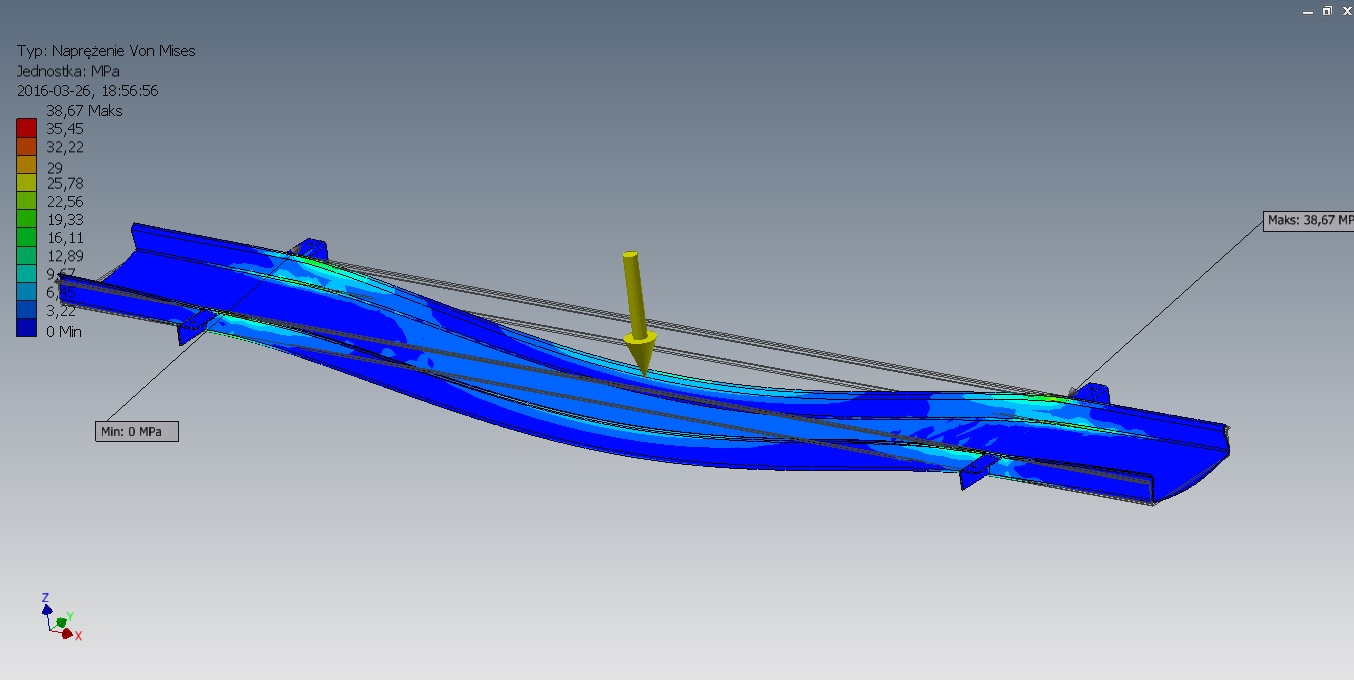The image size is (1354, 680).
Task: Click the '35,45' legend value text
Action: tap(65, 129)
